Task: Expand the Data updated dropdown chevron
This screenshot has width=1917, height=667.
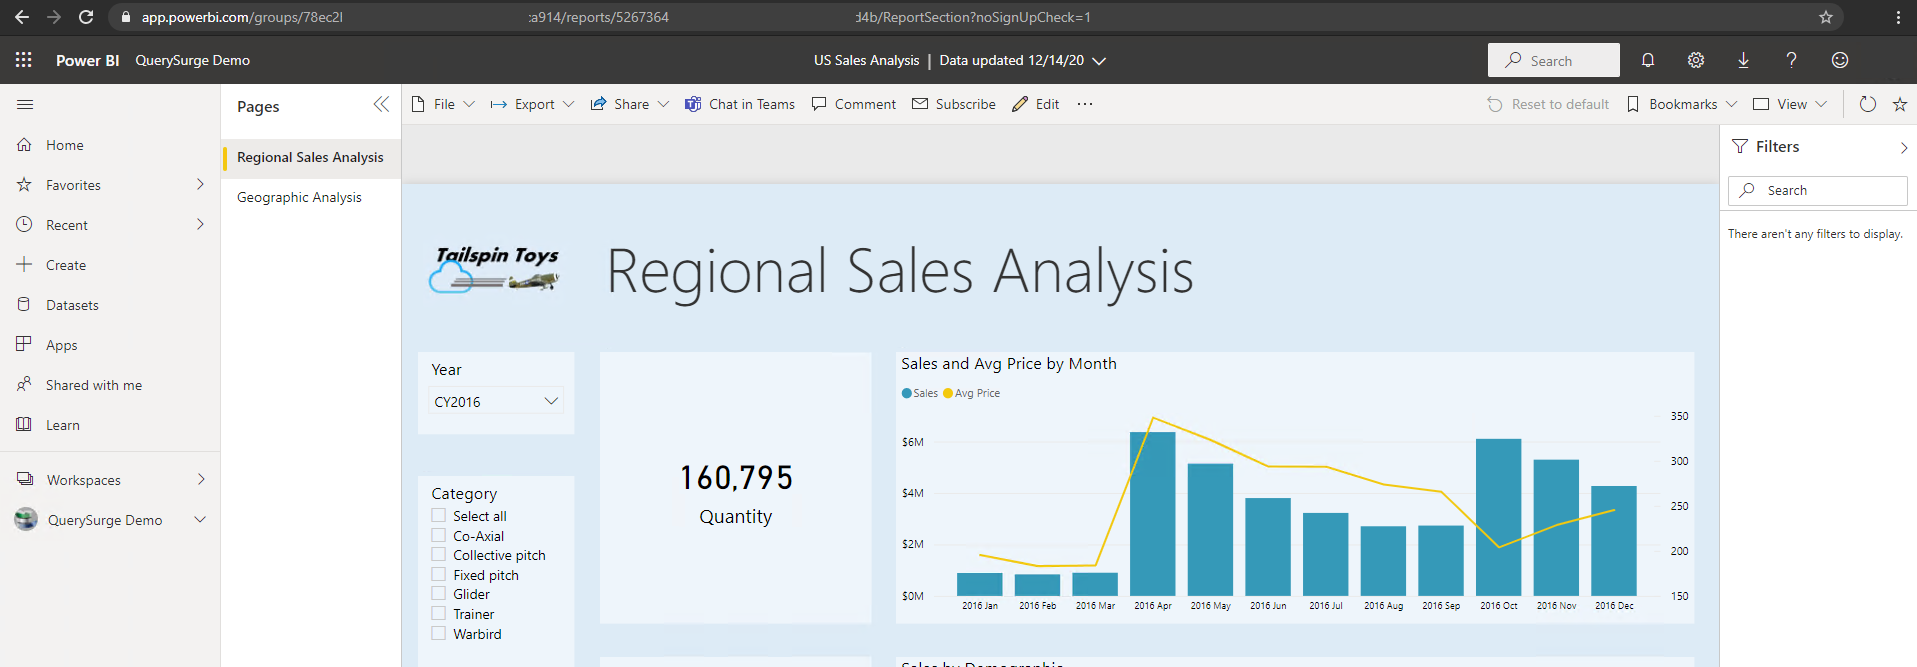Action: tap(1099, 61)
